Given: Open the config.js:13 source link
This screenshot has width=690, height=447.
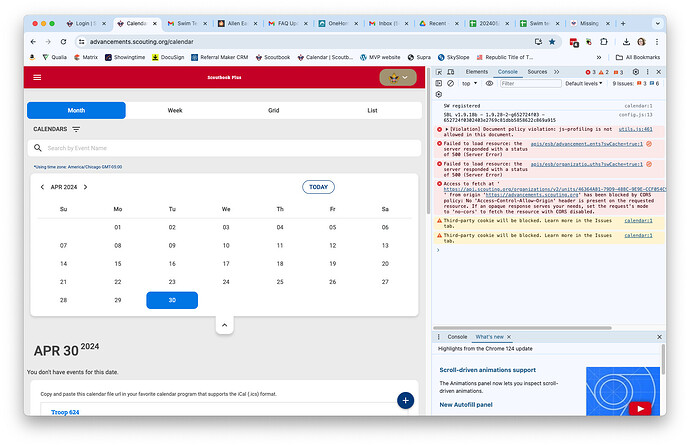Looking at the screenshot, I should tap(635, 115).
